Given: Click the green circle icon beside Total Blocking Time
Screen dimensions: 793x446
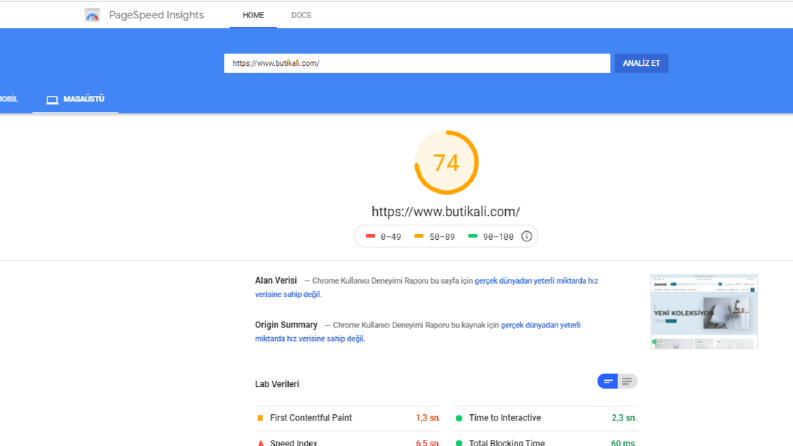Looking at the screenshot, I should [x=459, y=443].
